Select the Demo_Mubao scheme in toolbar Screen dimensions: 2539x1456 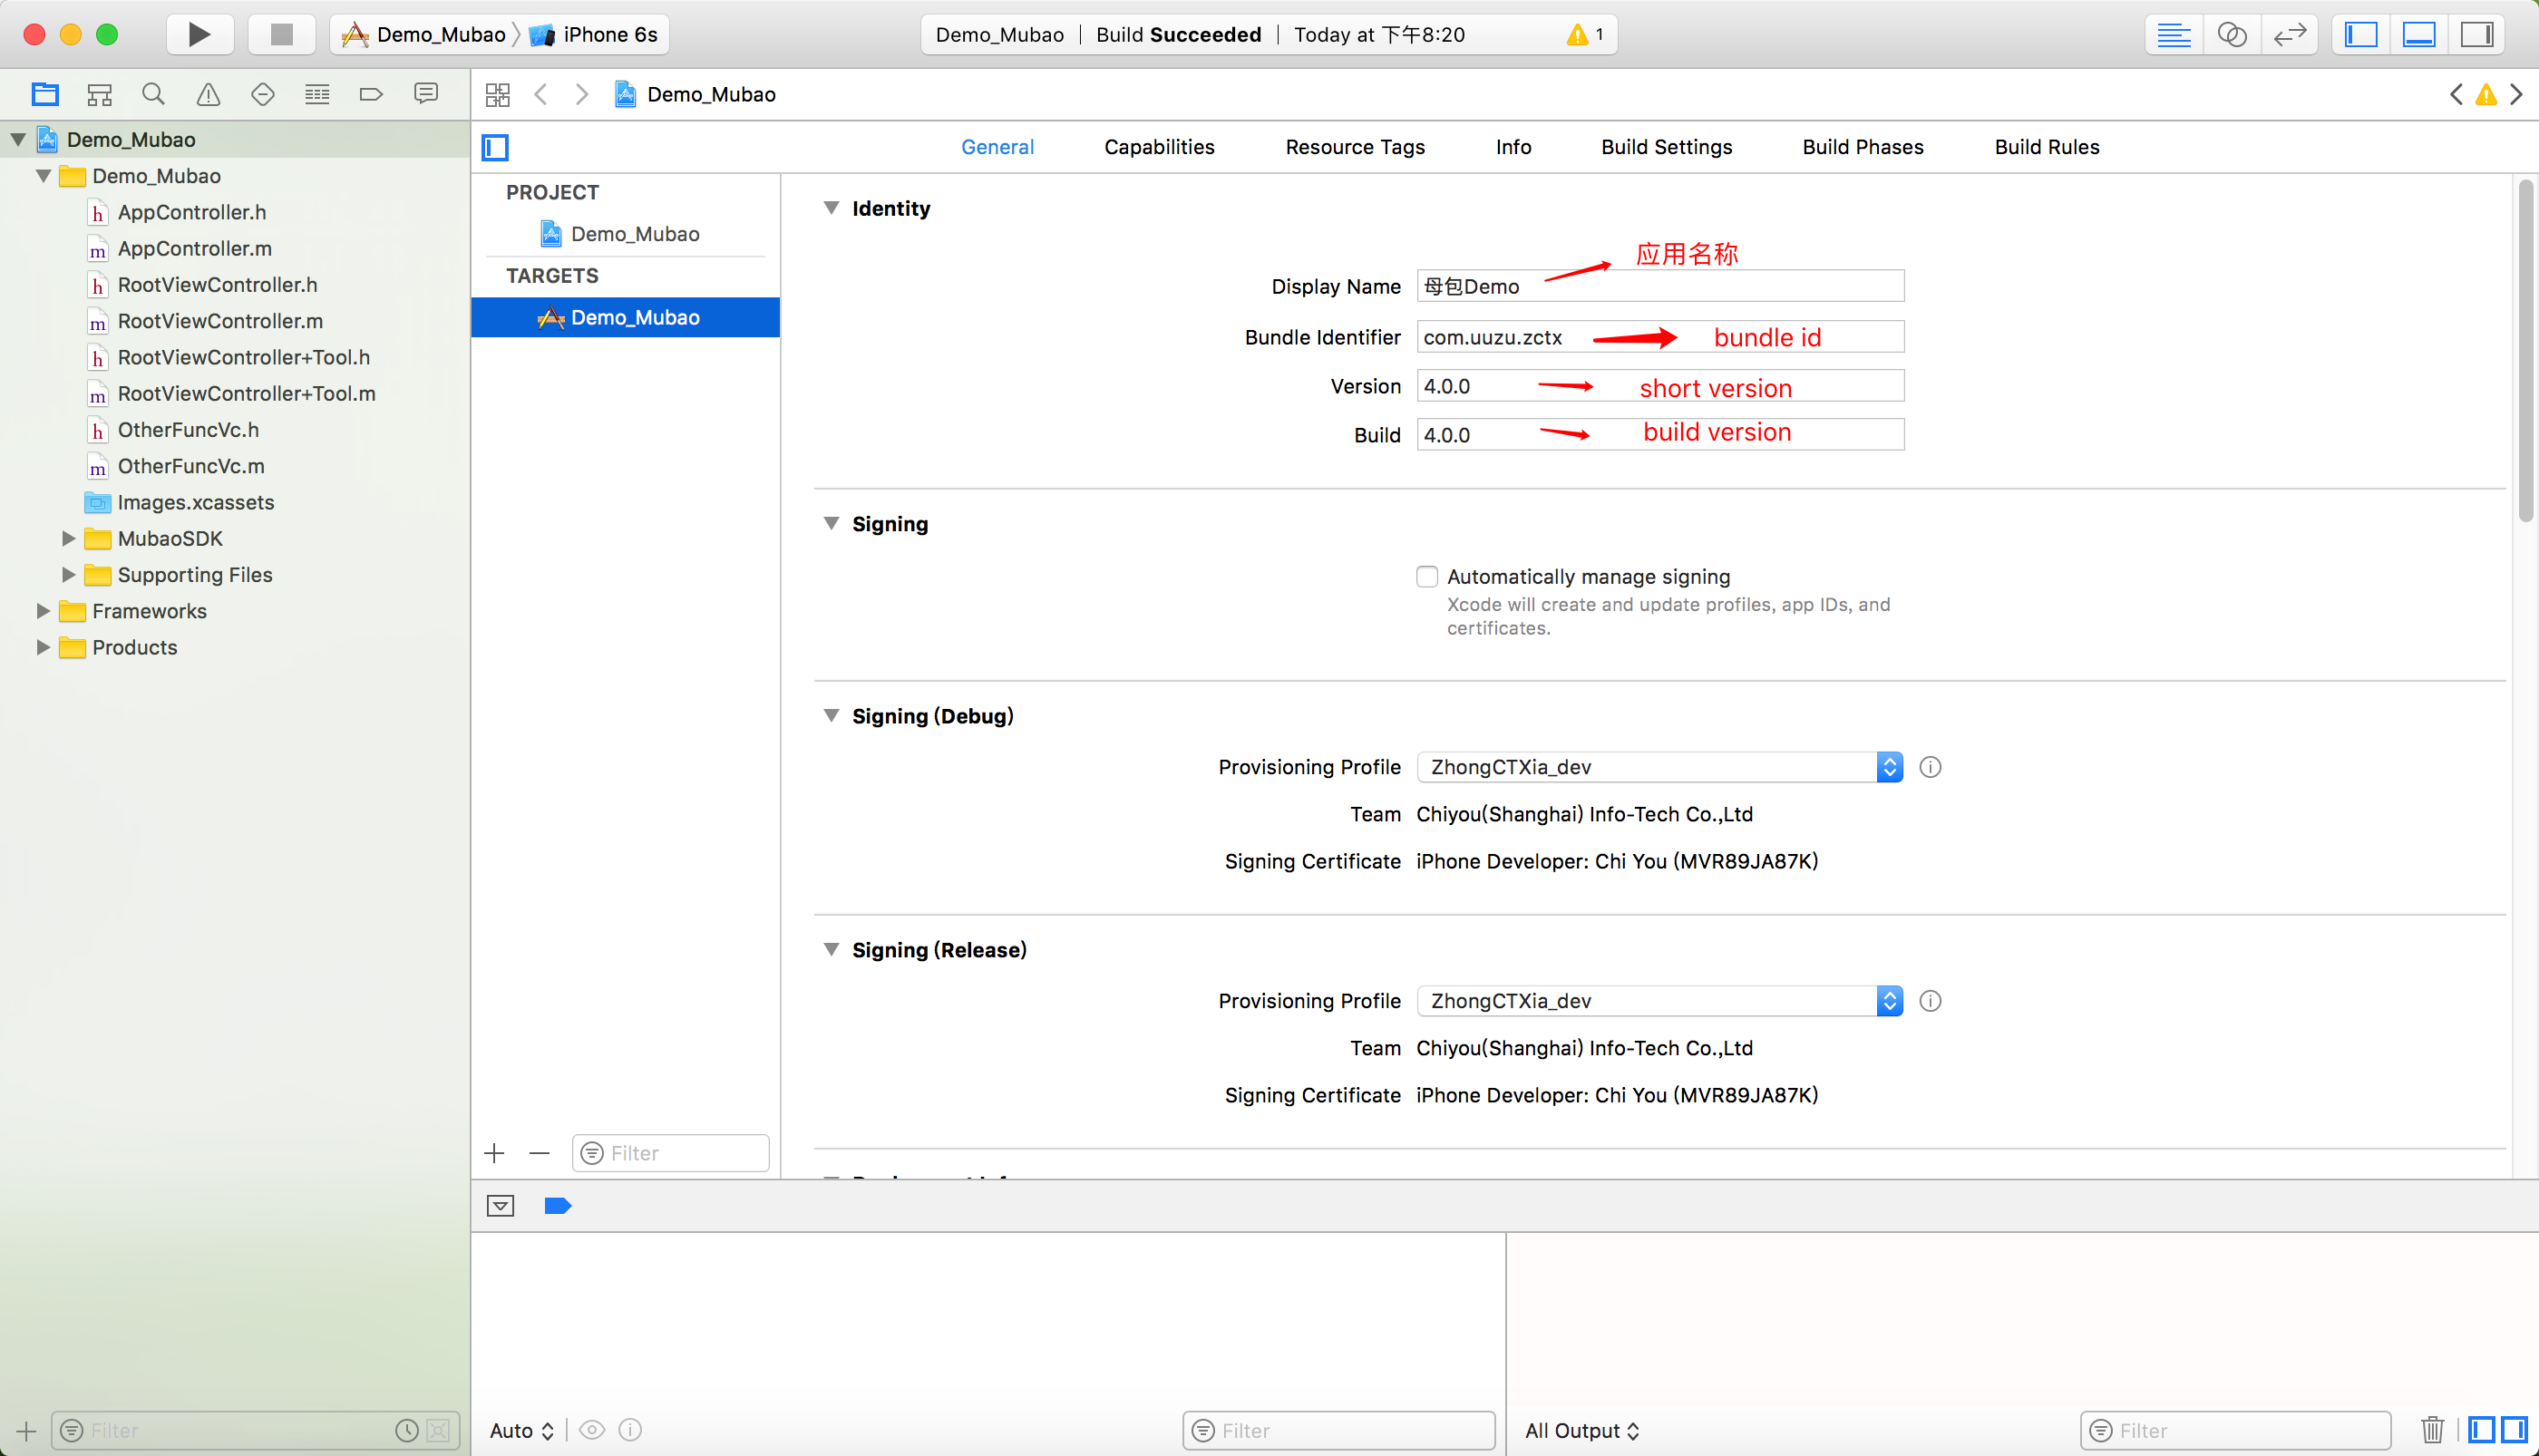pyautogui.click(x=424, y=34)
